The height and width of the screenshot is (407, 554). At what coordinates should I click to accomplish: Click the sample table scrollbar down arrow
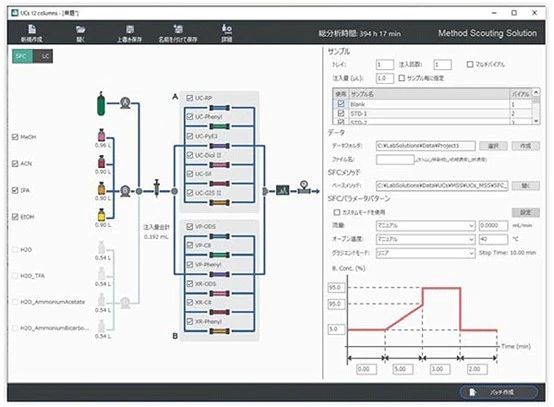pos(536,121)
